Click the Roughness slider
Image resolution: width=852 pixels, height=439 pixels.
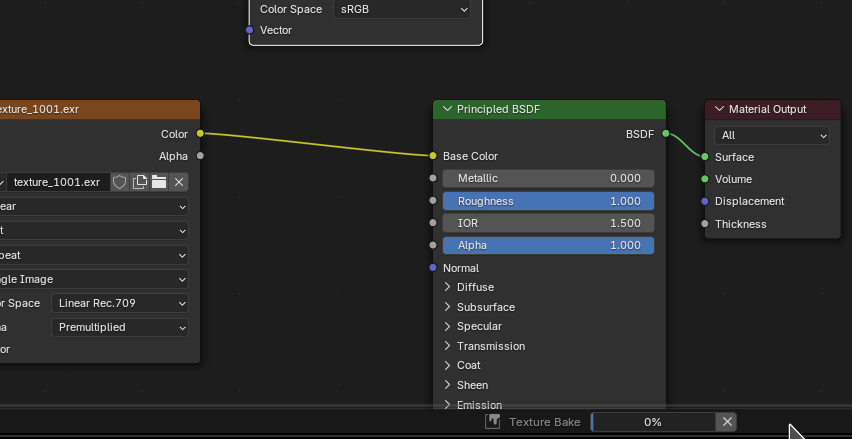pos(548,201)
